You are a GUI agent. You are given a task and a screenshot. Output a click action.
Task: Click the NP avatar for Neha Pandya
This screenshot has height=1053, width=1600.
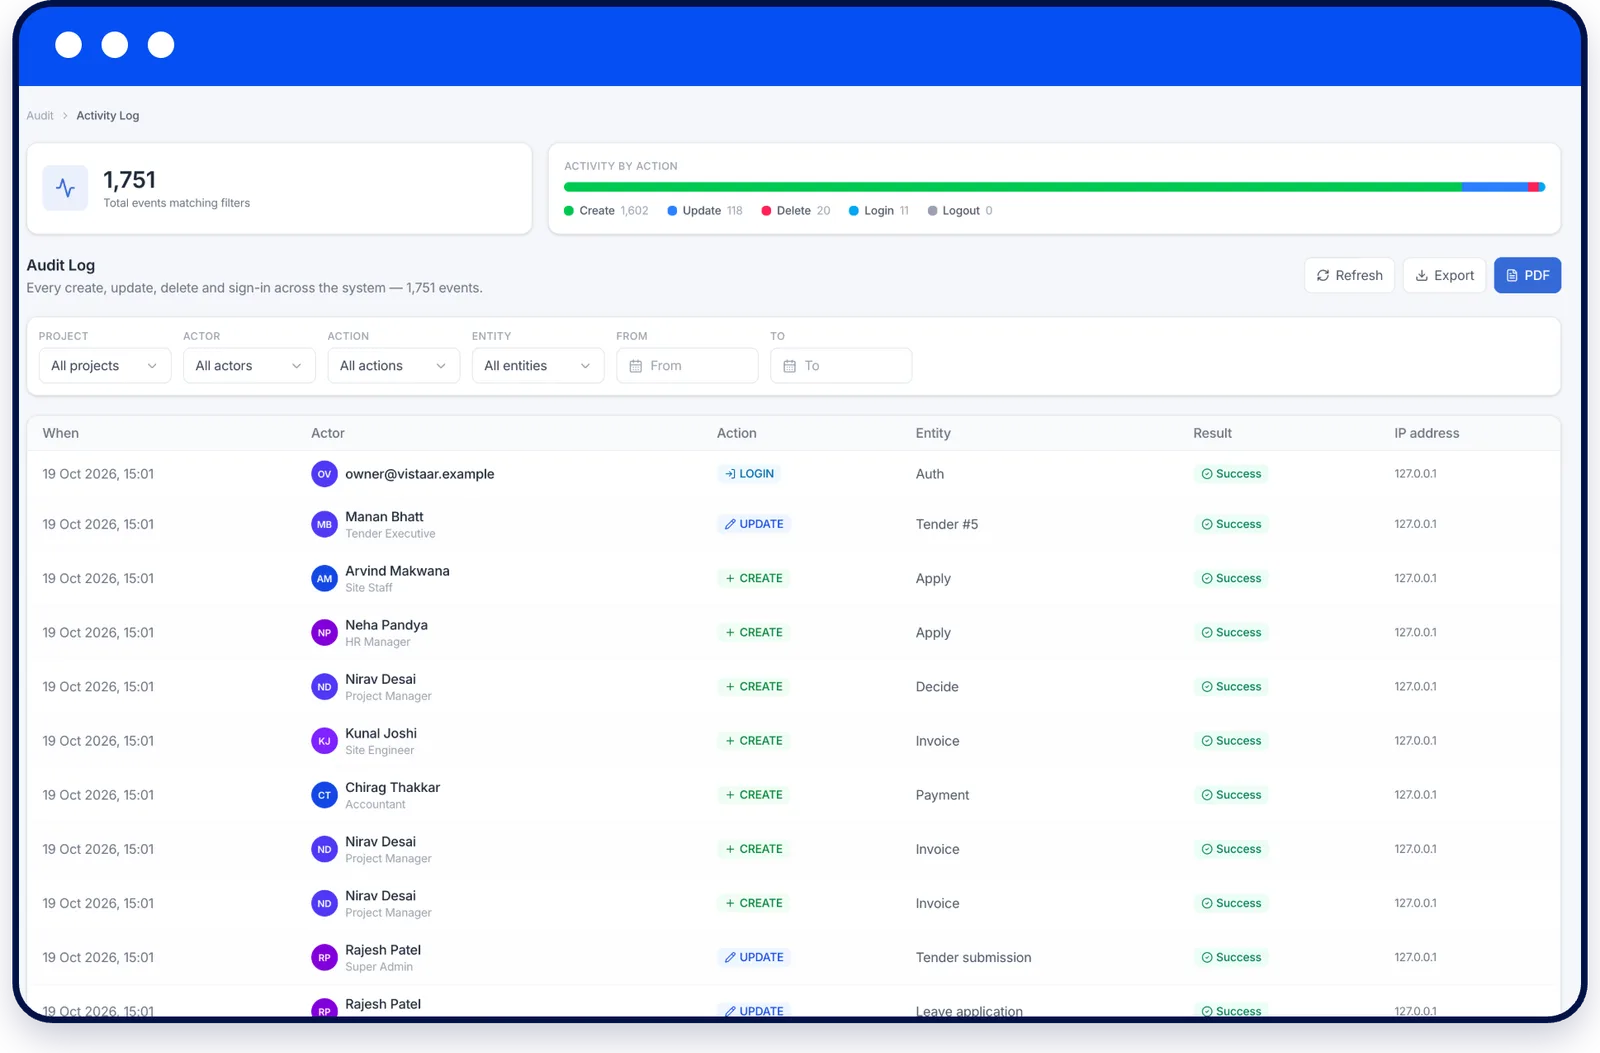click(324, 632)
